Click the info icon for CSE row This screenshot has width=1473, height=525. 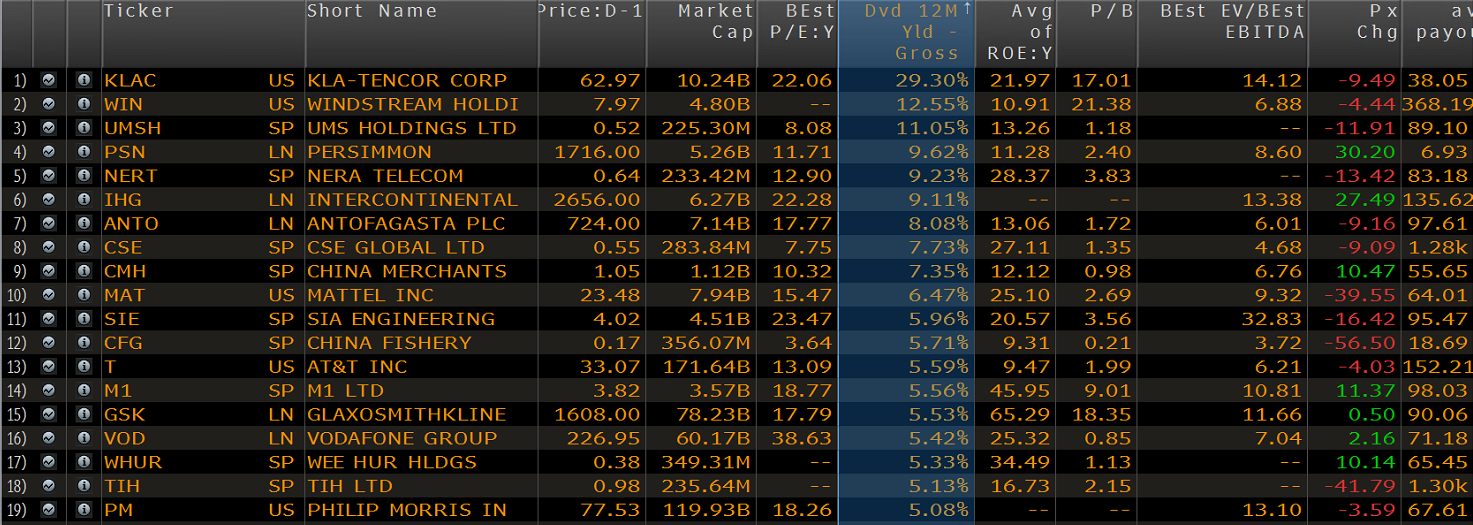[x=84, y=247]
